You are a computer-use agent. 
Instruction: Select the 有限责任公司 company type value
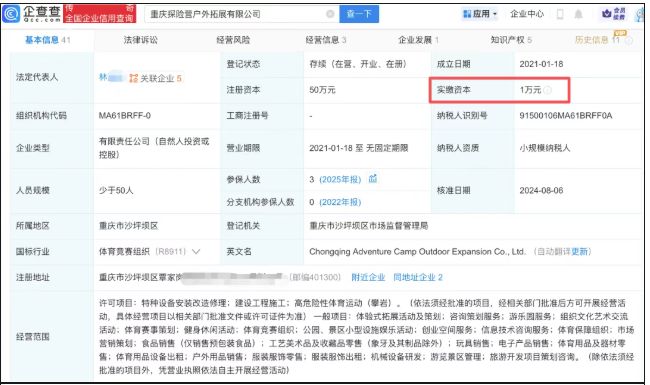pyautogui.click(x=154, y=148)
